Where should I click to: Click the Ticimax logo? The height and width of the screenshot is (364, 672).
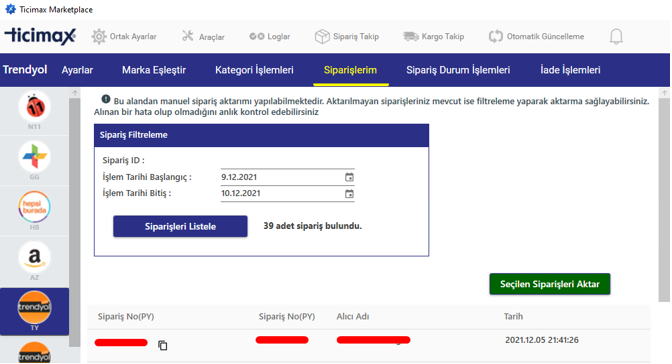click(40, 36)
